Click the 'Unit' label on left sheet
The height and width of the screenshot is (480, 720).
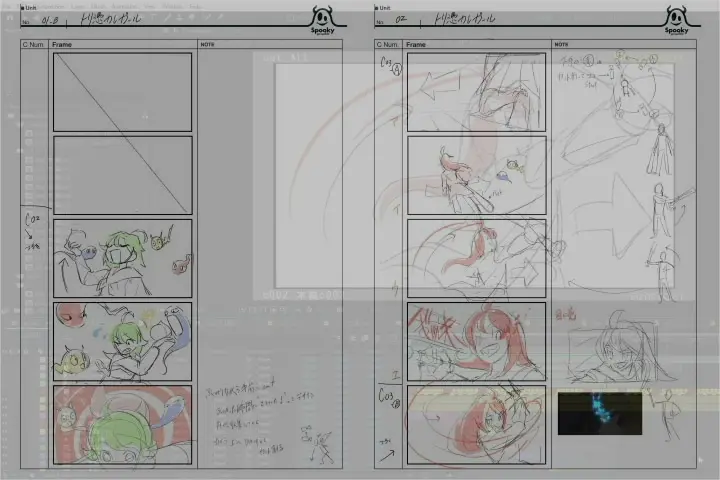click(x=30, y=8)
